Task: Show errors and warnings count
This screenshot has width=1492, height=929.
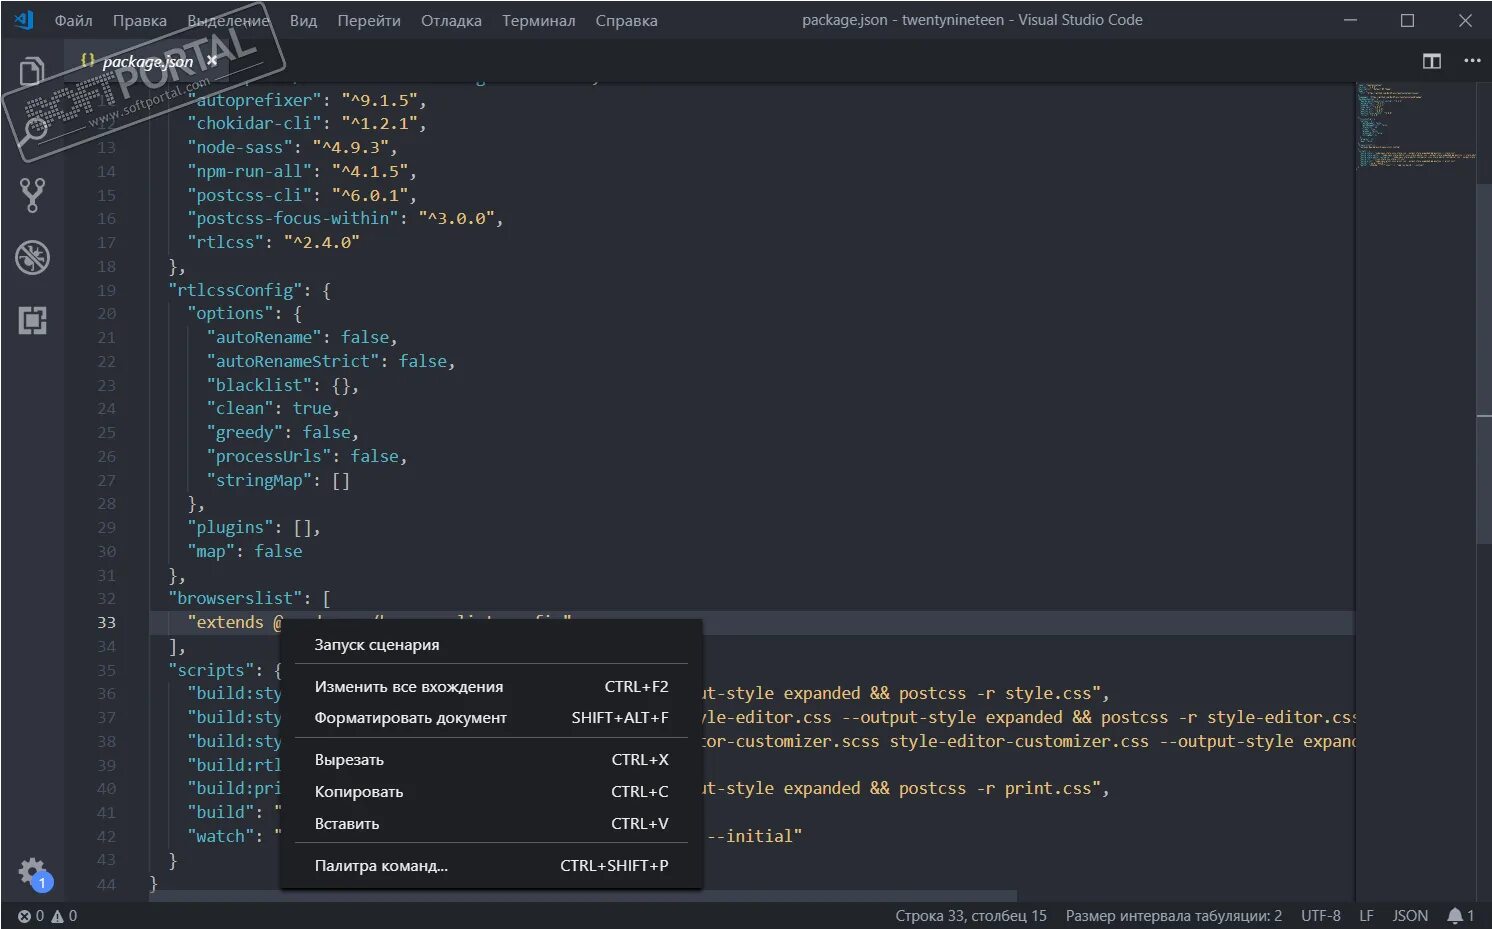Action: 47,915
